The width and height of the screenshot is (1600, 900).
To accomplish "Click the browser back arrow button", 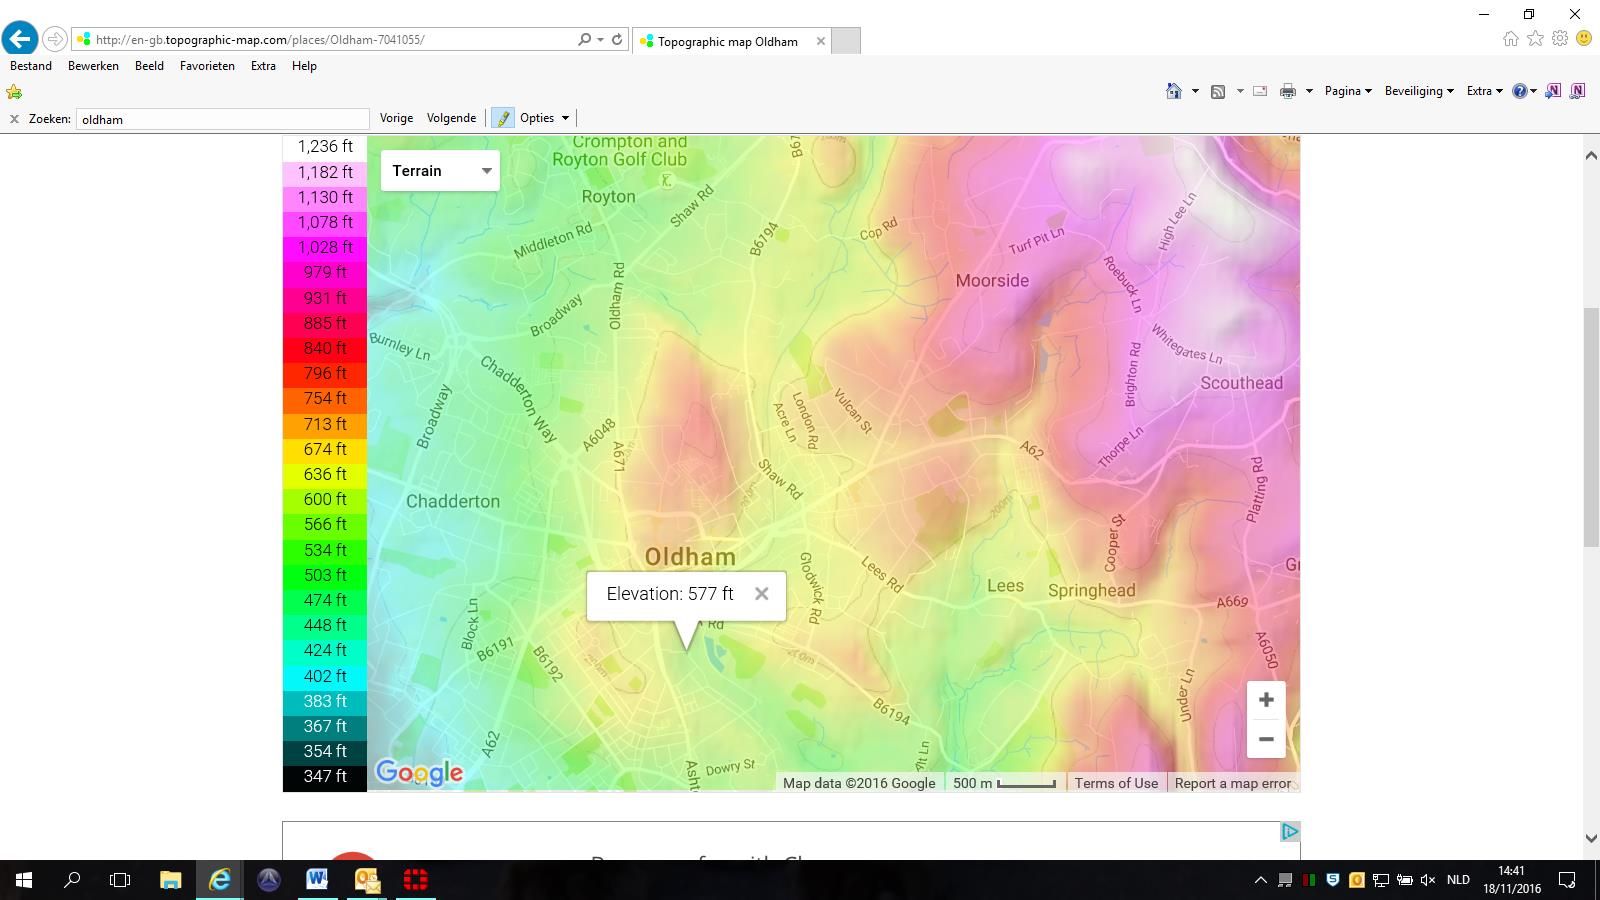I will [x=20, y=39].
